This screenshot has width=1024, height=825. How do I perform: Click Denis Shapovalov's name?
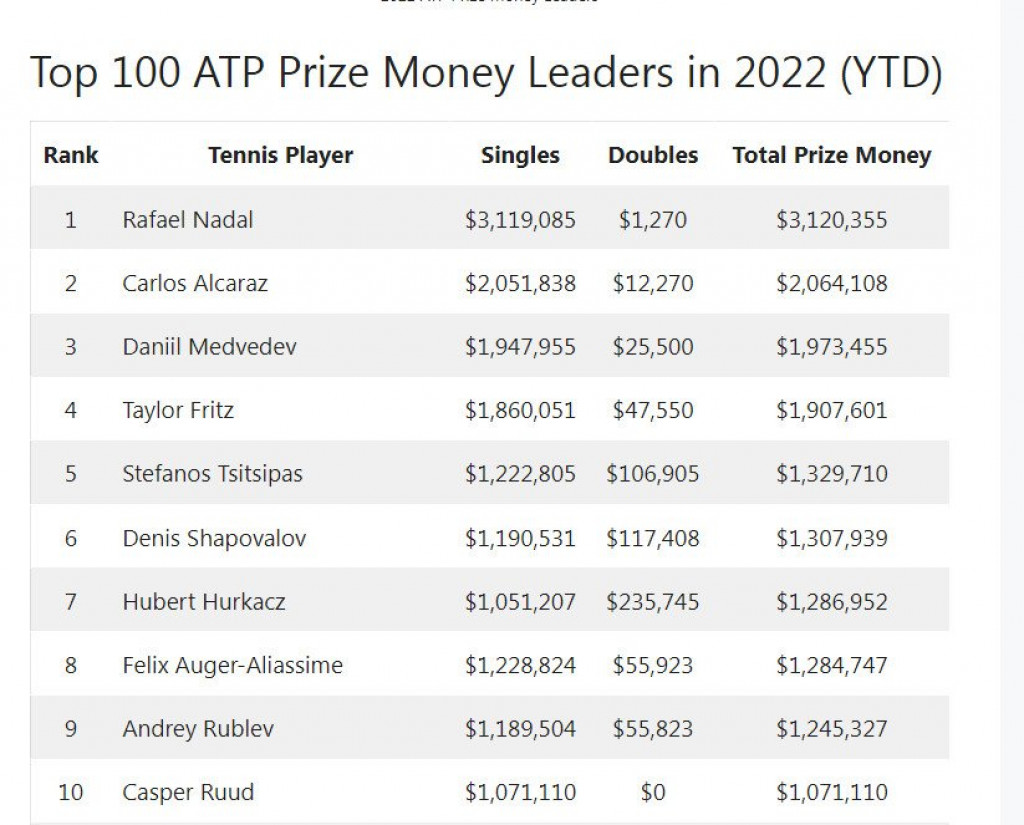pos(214,538)
